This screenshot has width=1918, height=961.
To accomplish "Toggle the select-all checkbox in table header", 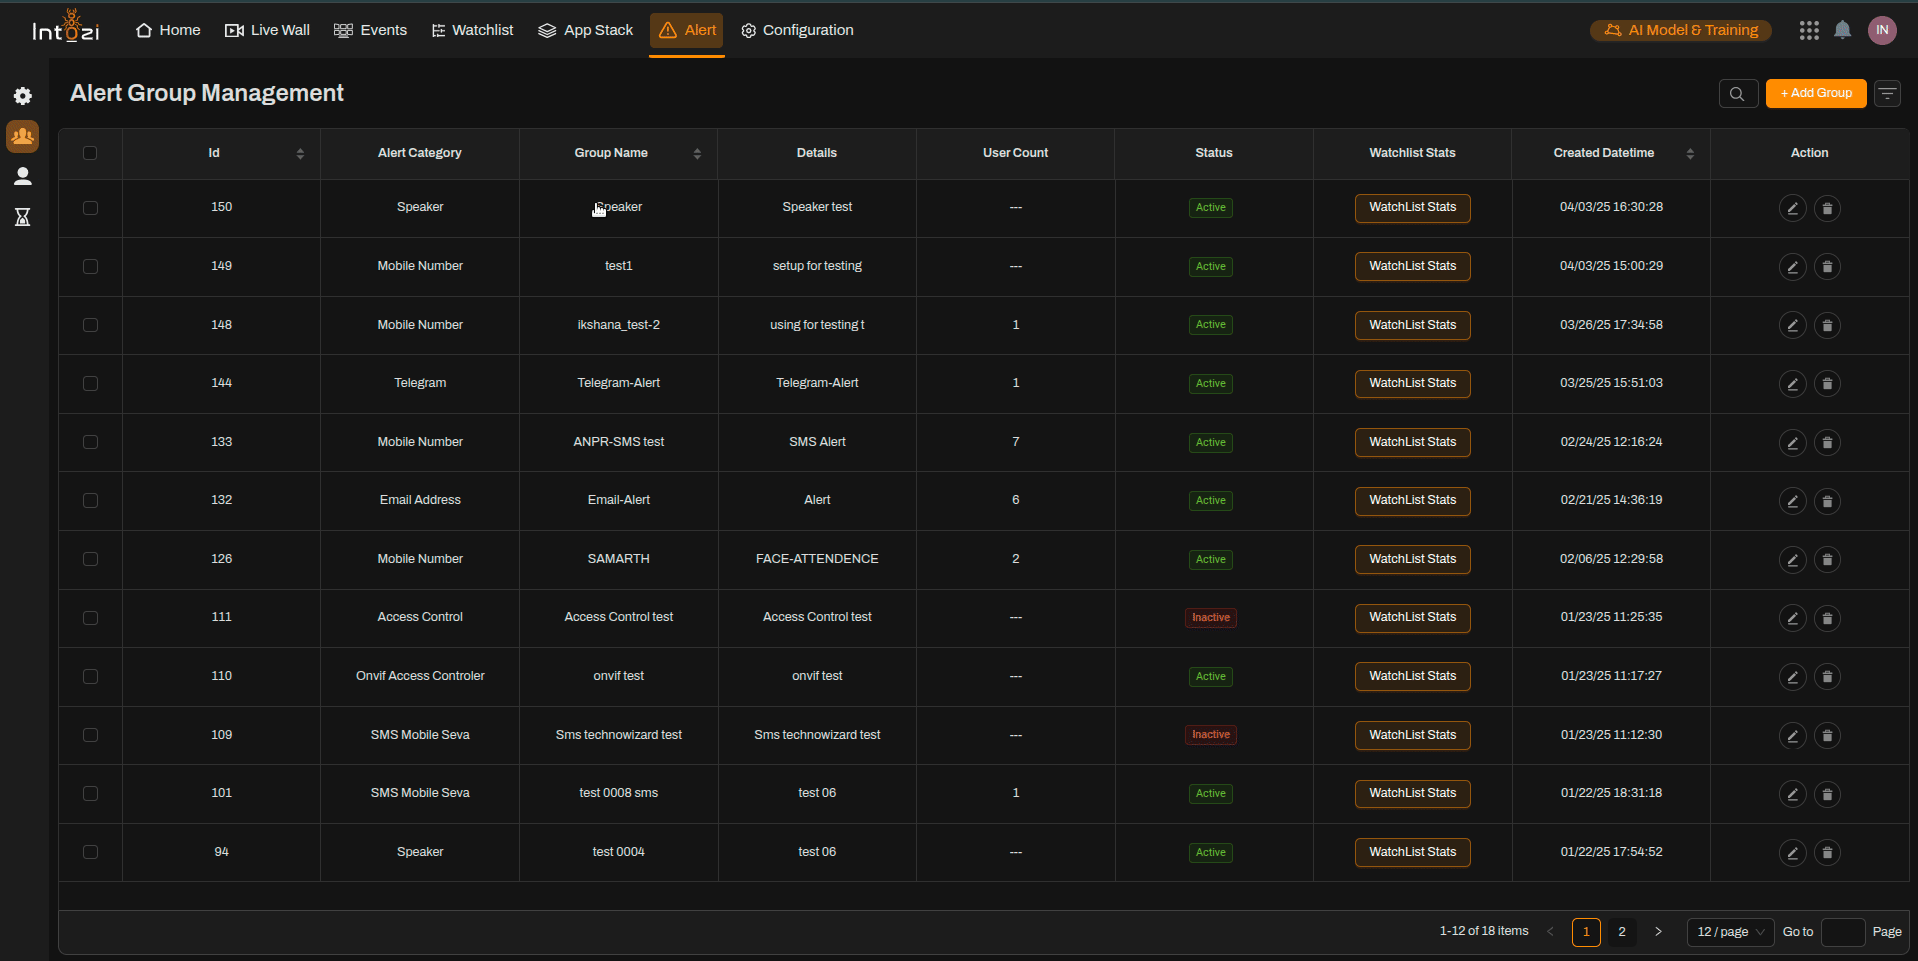I will click(90, 152).
